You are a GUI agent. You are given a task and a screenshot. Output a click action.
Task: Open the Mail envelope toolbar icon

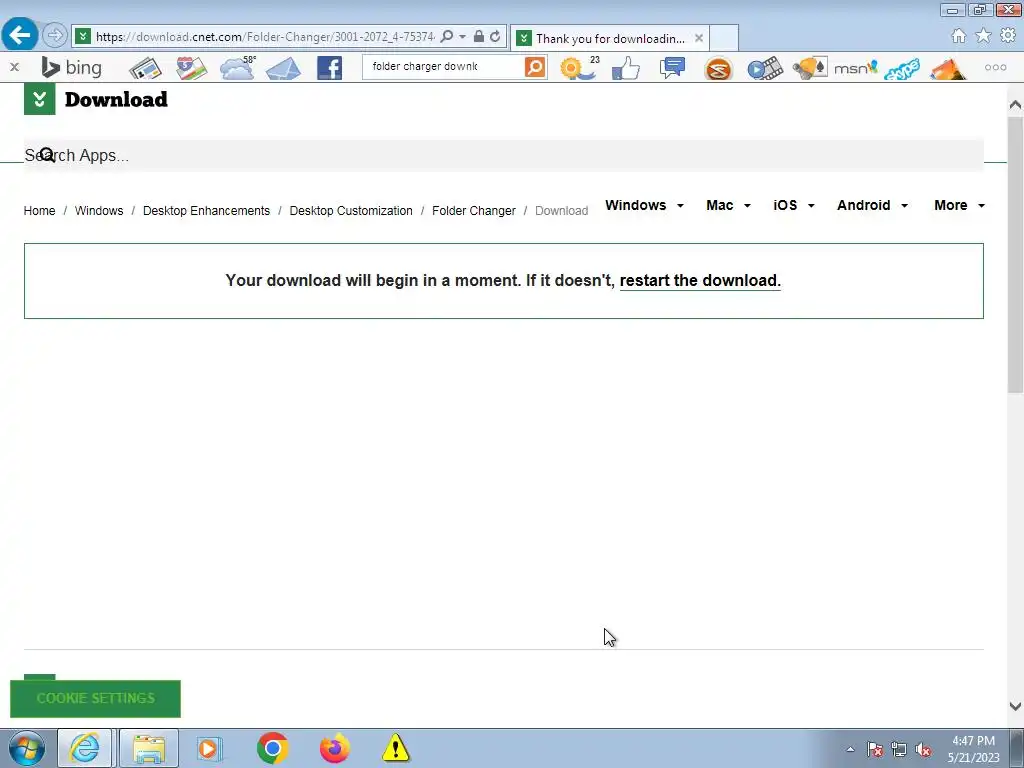coord(283,68)
